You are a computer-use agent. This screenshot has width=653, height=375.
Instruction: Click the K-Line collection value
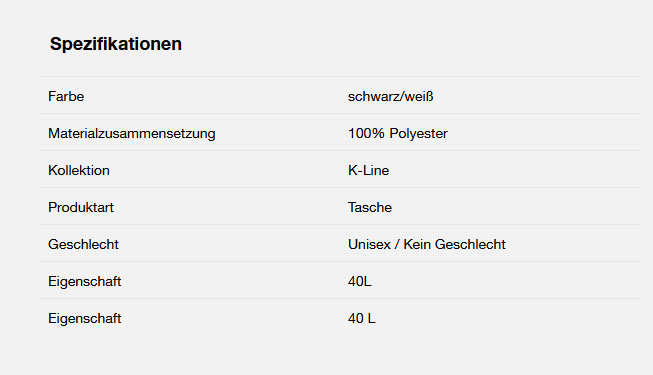pyautogui.click(x=369, y=170)
